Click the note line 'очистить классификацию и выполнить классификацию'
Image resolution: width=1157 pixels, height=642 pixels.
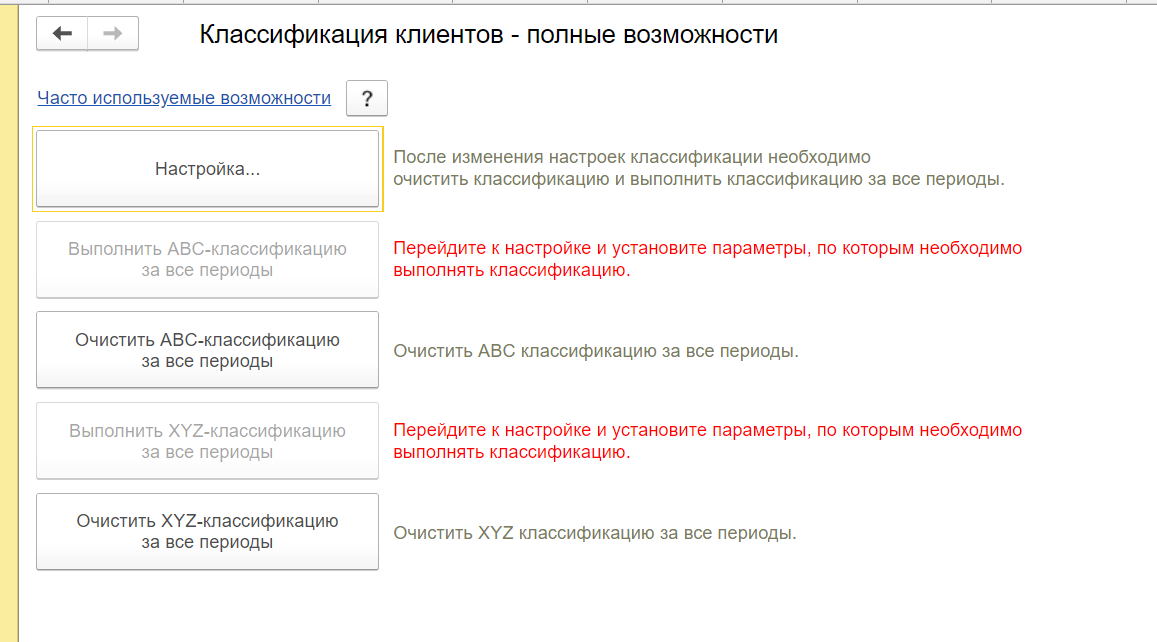[x=698, y=180]
